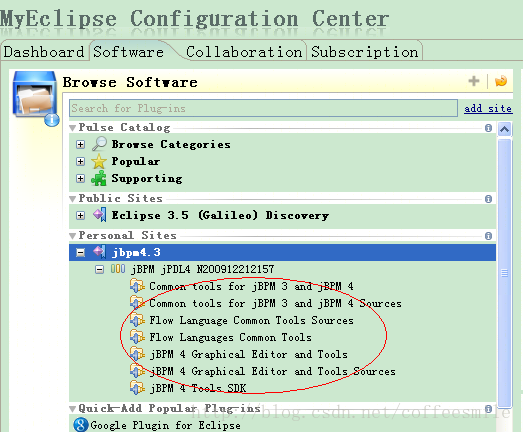523x432 pixels.
Task: Collapse the jBPM jPDL4 N200912212157 node
Action: point(99,270)
